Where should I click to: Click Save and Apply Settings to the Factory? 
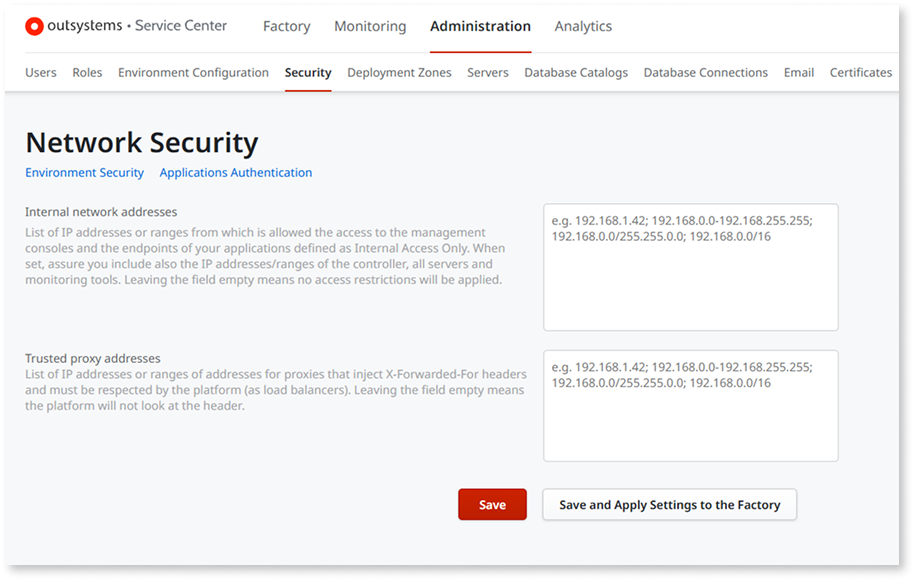click(670, 504)
